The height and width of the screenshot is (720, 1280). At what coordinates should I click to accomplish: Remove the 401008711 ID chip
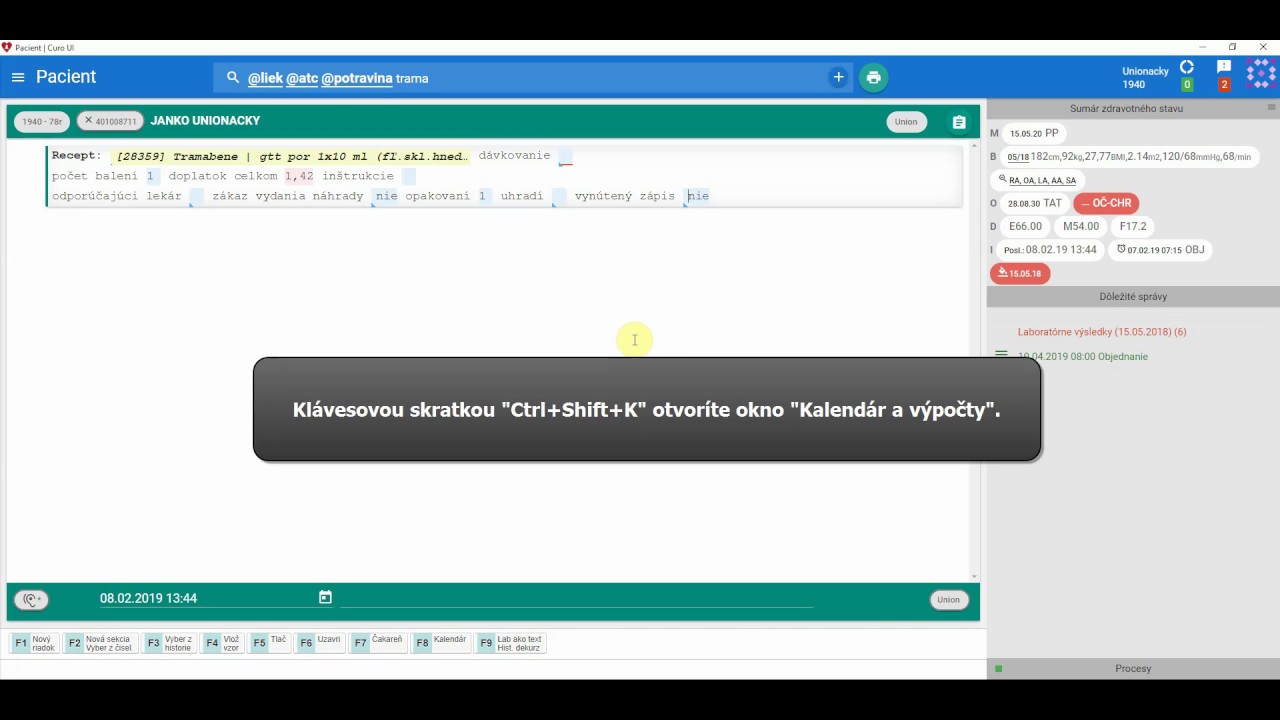(x=88, y=120)
